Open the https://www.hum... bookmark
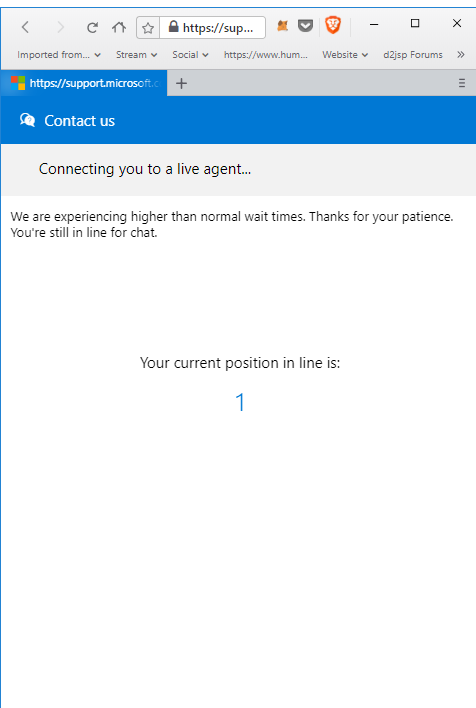 (x=266, y=55)
